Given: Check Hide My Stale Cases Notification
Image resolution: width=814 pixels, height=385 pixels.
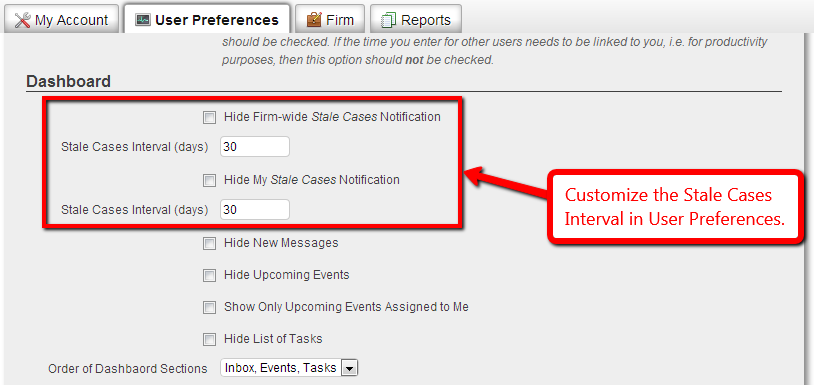Looking at the screenshot, I should point(209,181).
